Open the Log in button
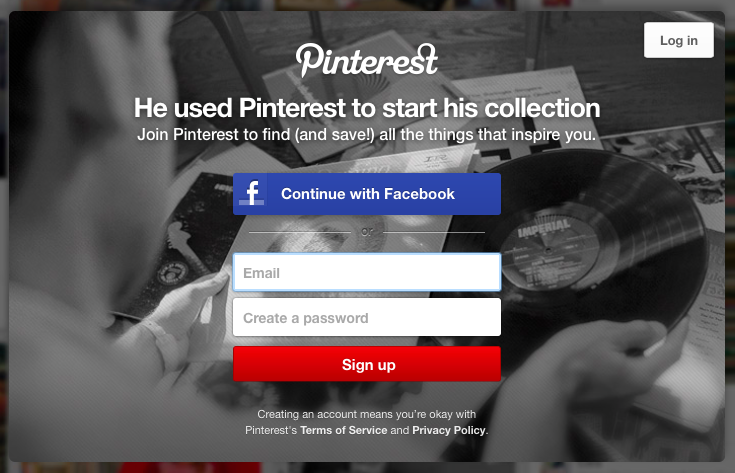735x473 pixels. [679, 40]
